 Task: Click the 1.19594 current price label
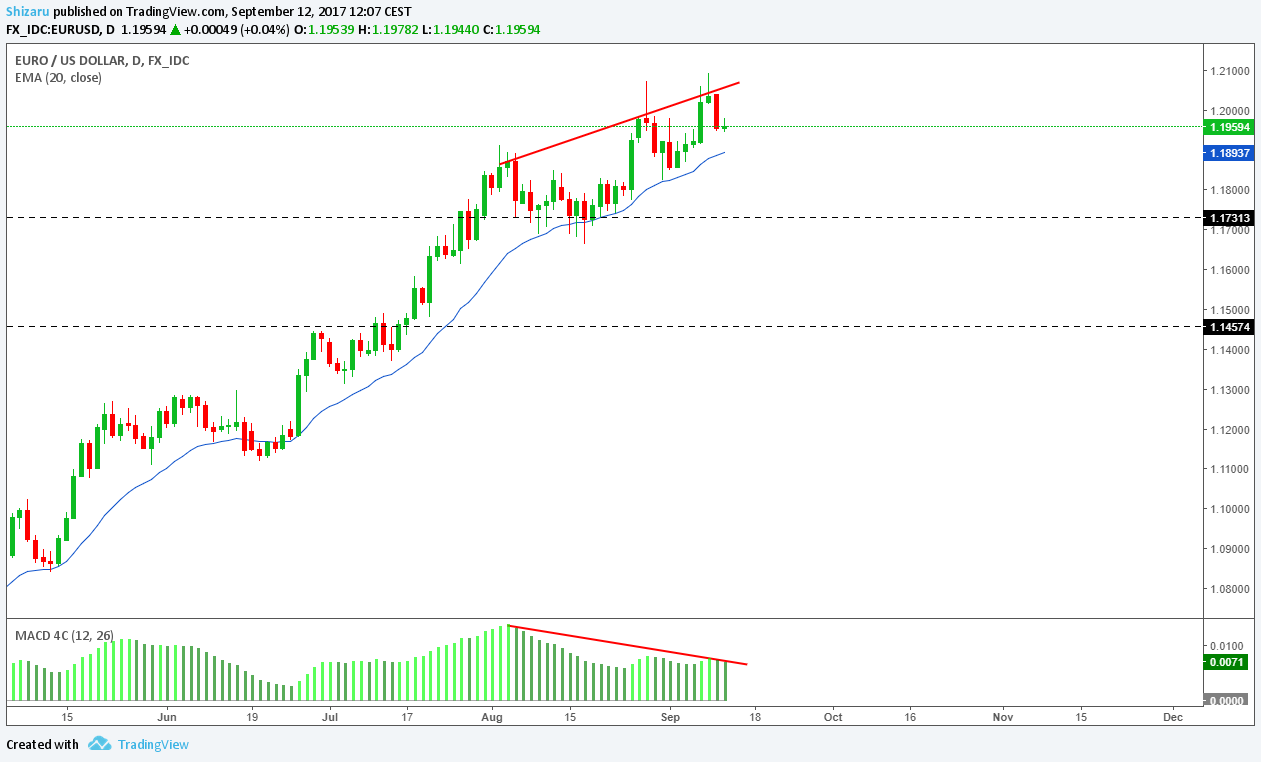pos(1229,127)
